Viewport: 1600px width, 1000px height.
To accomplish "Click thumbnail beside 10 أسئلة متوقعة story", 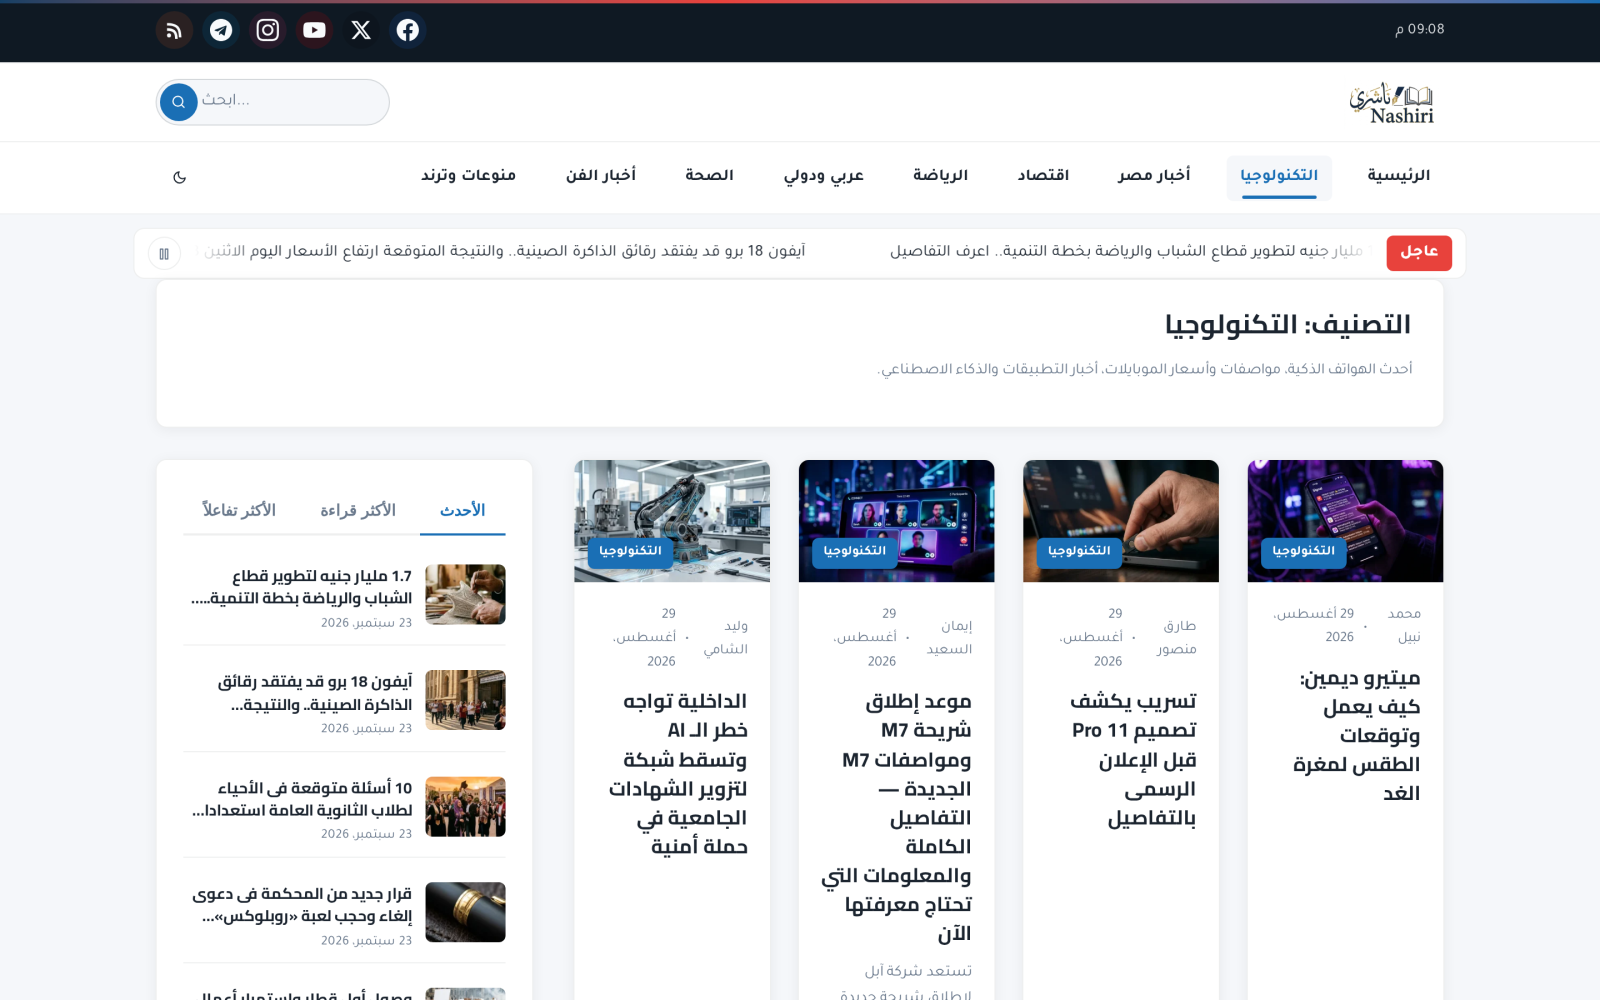I will [465, 806].
